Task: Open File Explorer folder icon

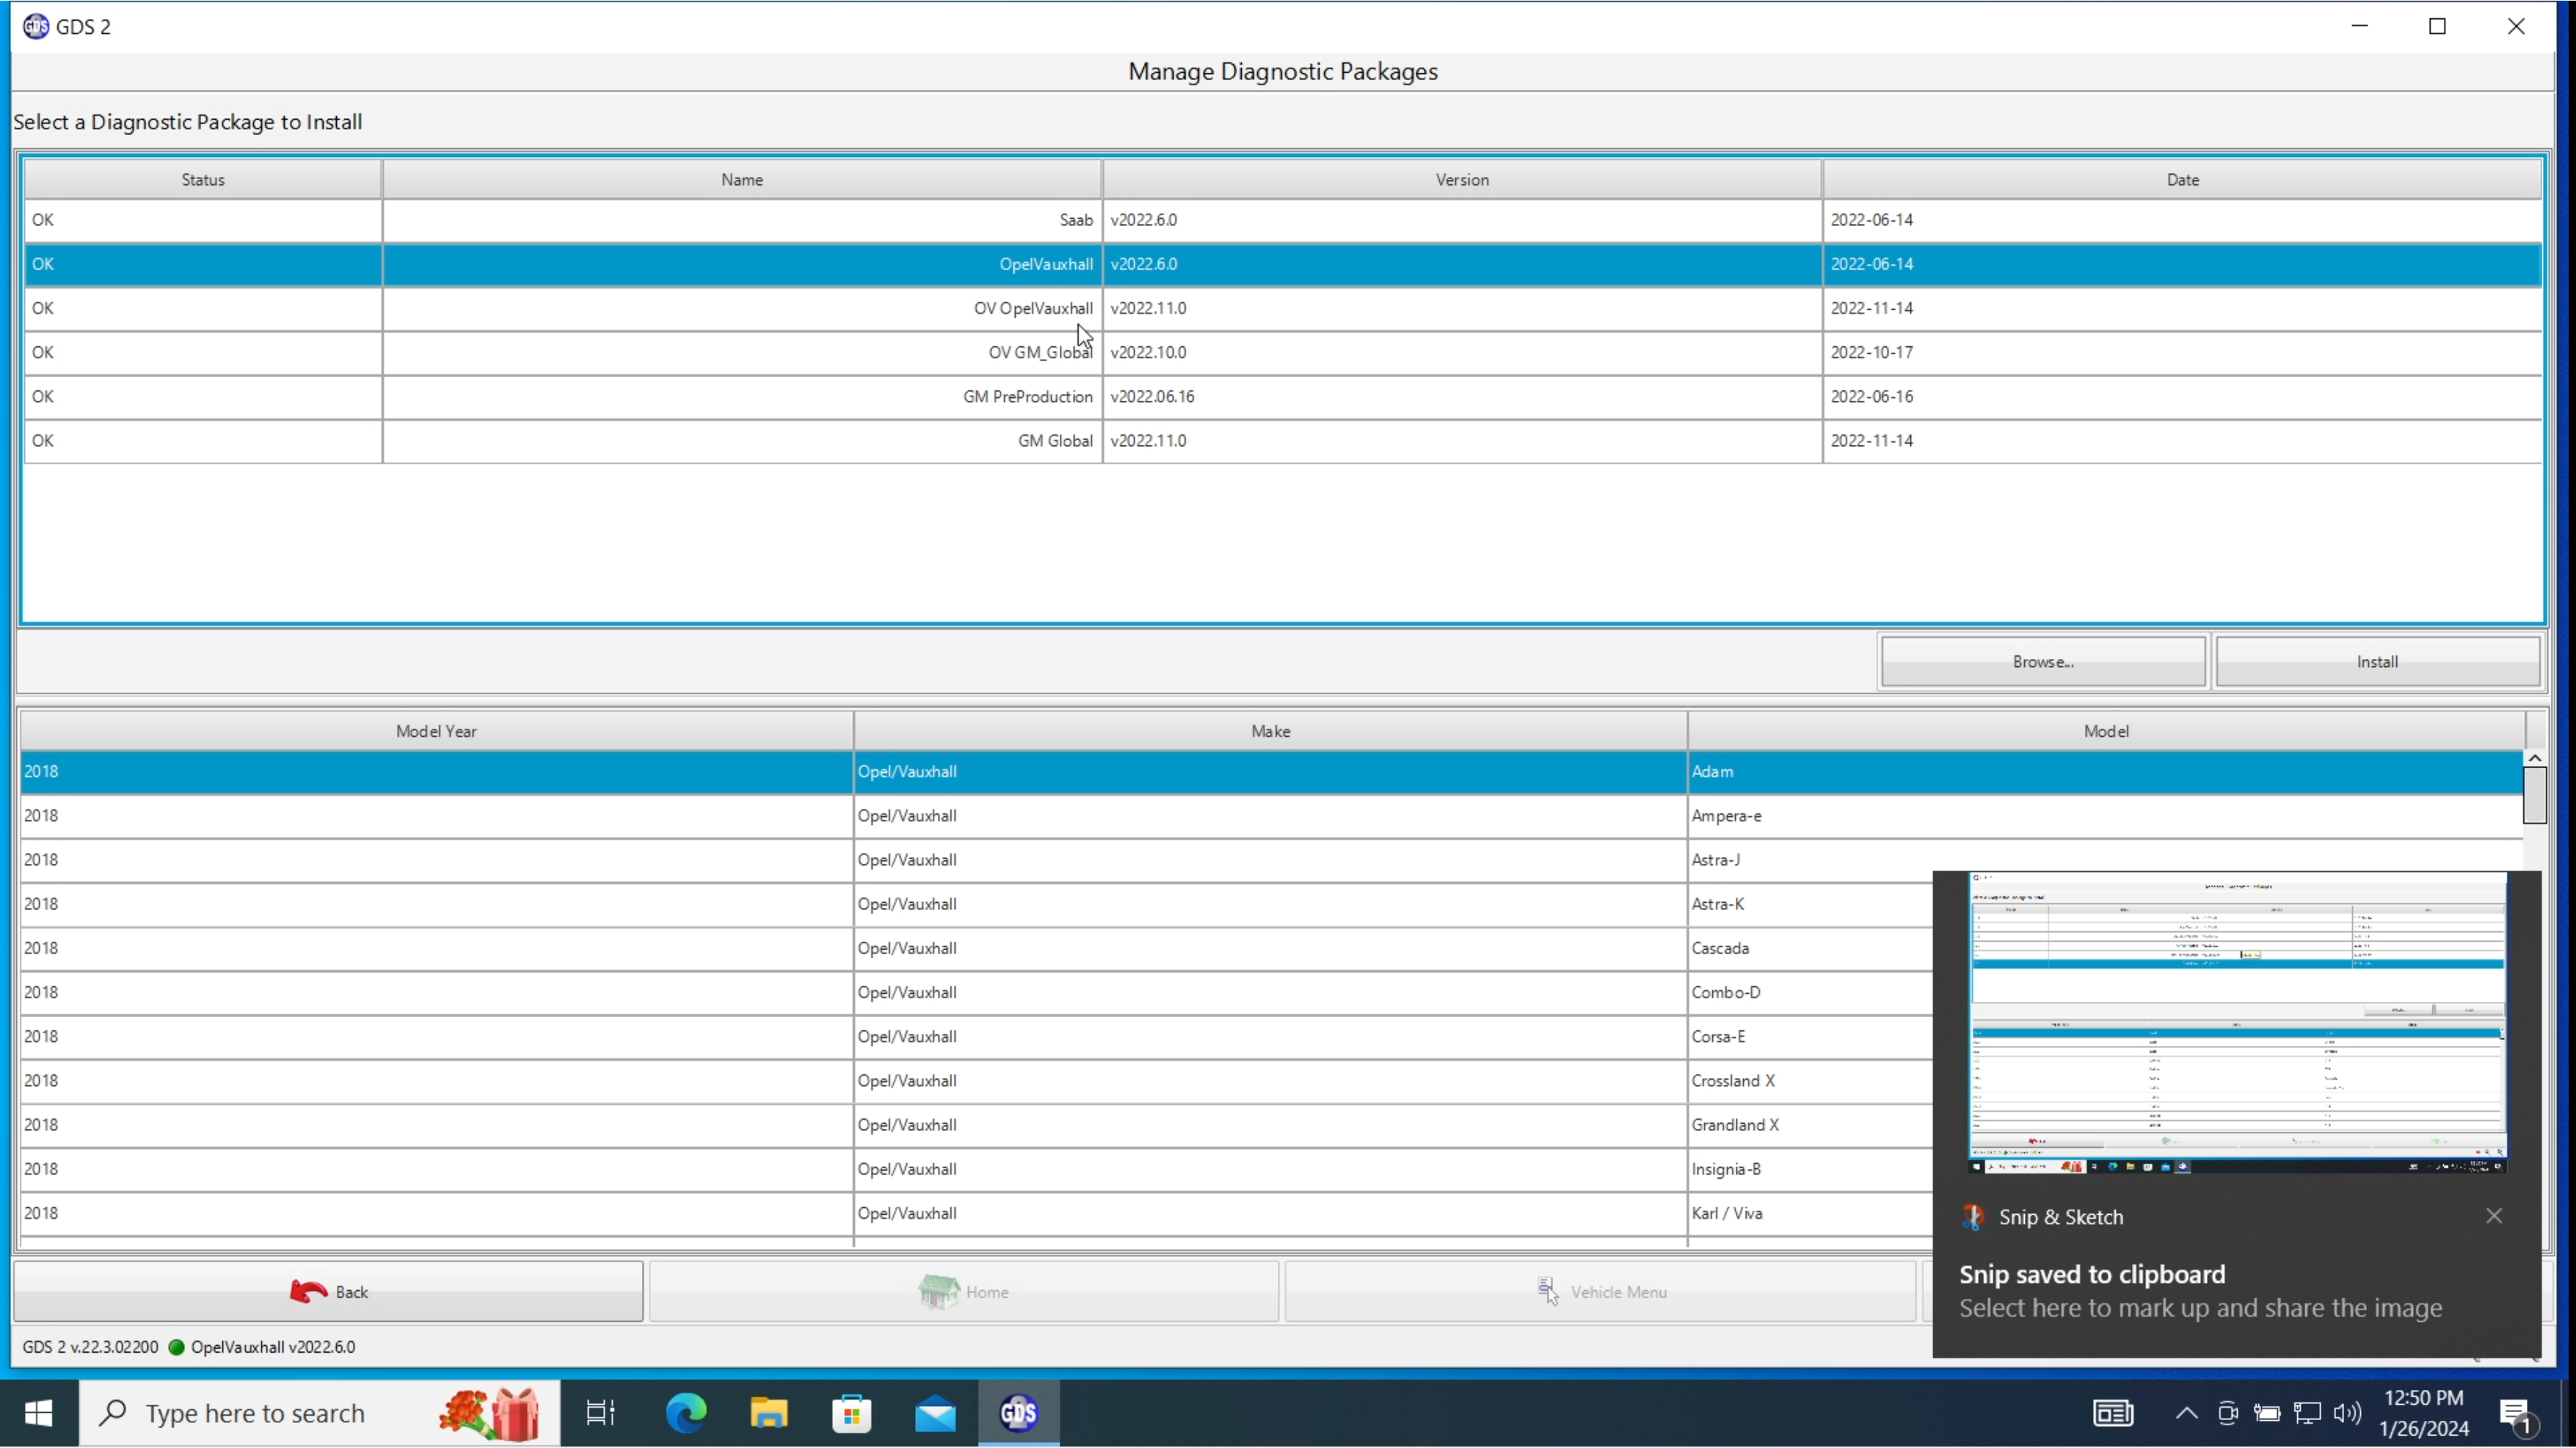Action: click(x=769, y=1413)
